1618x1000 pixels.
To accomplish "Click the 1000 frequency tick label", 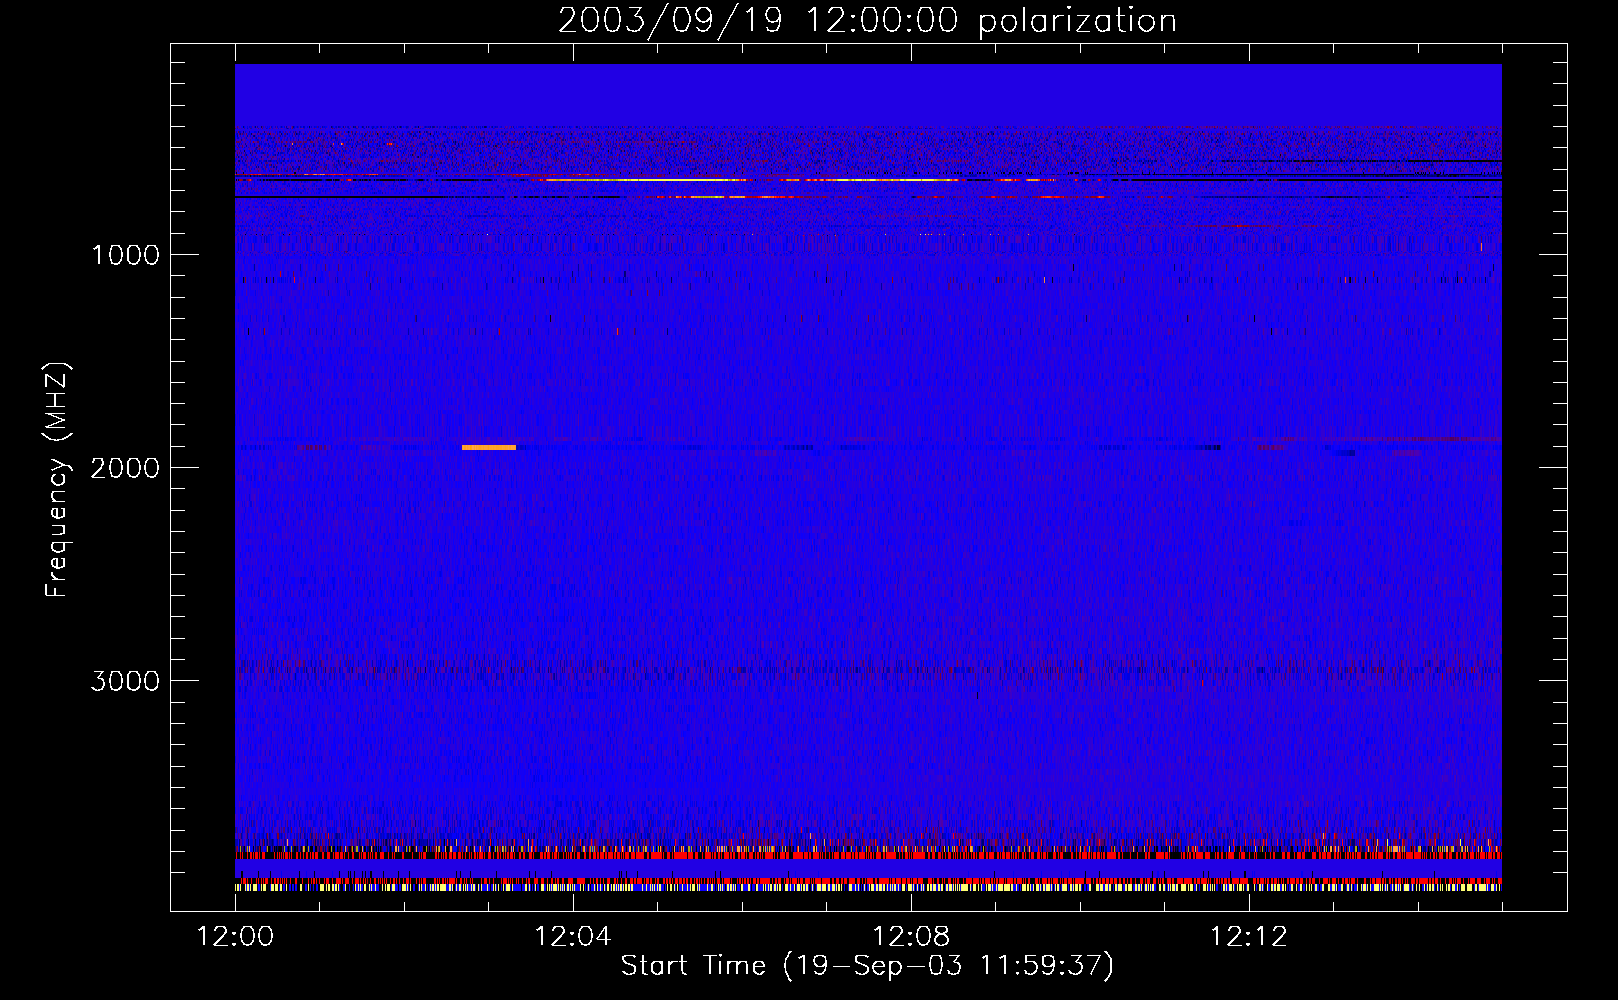I will point(125,255).
